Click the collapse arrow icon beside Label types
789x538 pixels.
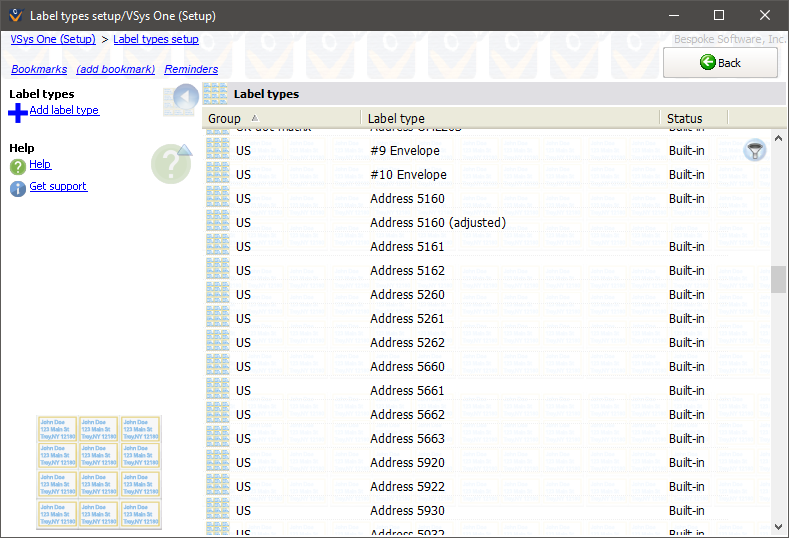click(183, 100)
